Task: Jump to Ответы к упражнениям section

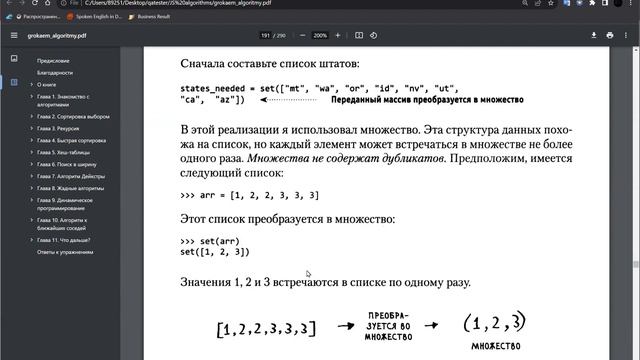Action: click(65, 252)
